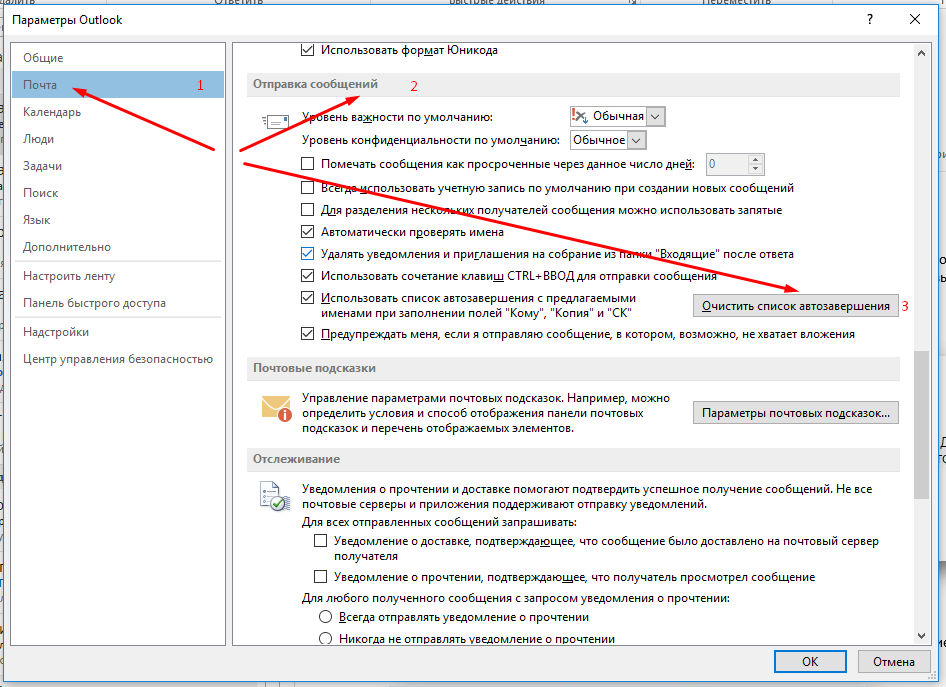Open Параметры почтовых подсказок button
The image size is (946, 687).
[796, 413]
